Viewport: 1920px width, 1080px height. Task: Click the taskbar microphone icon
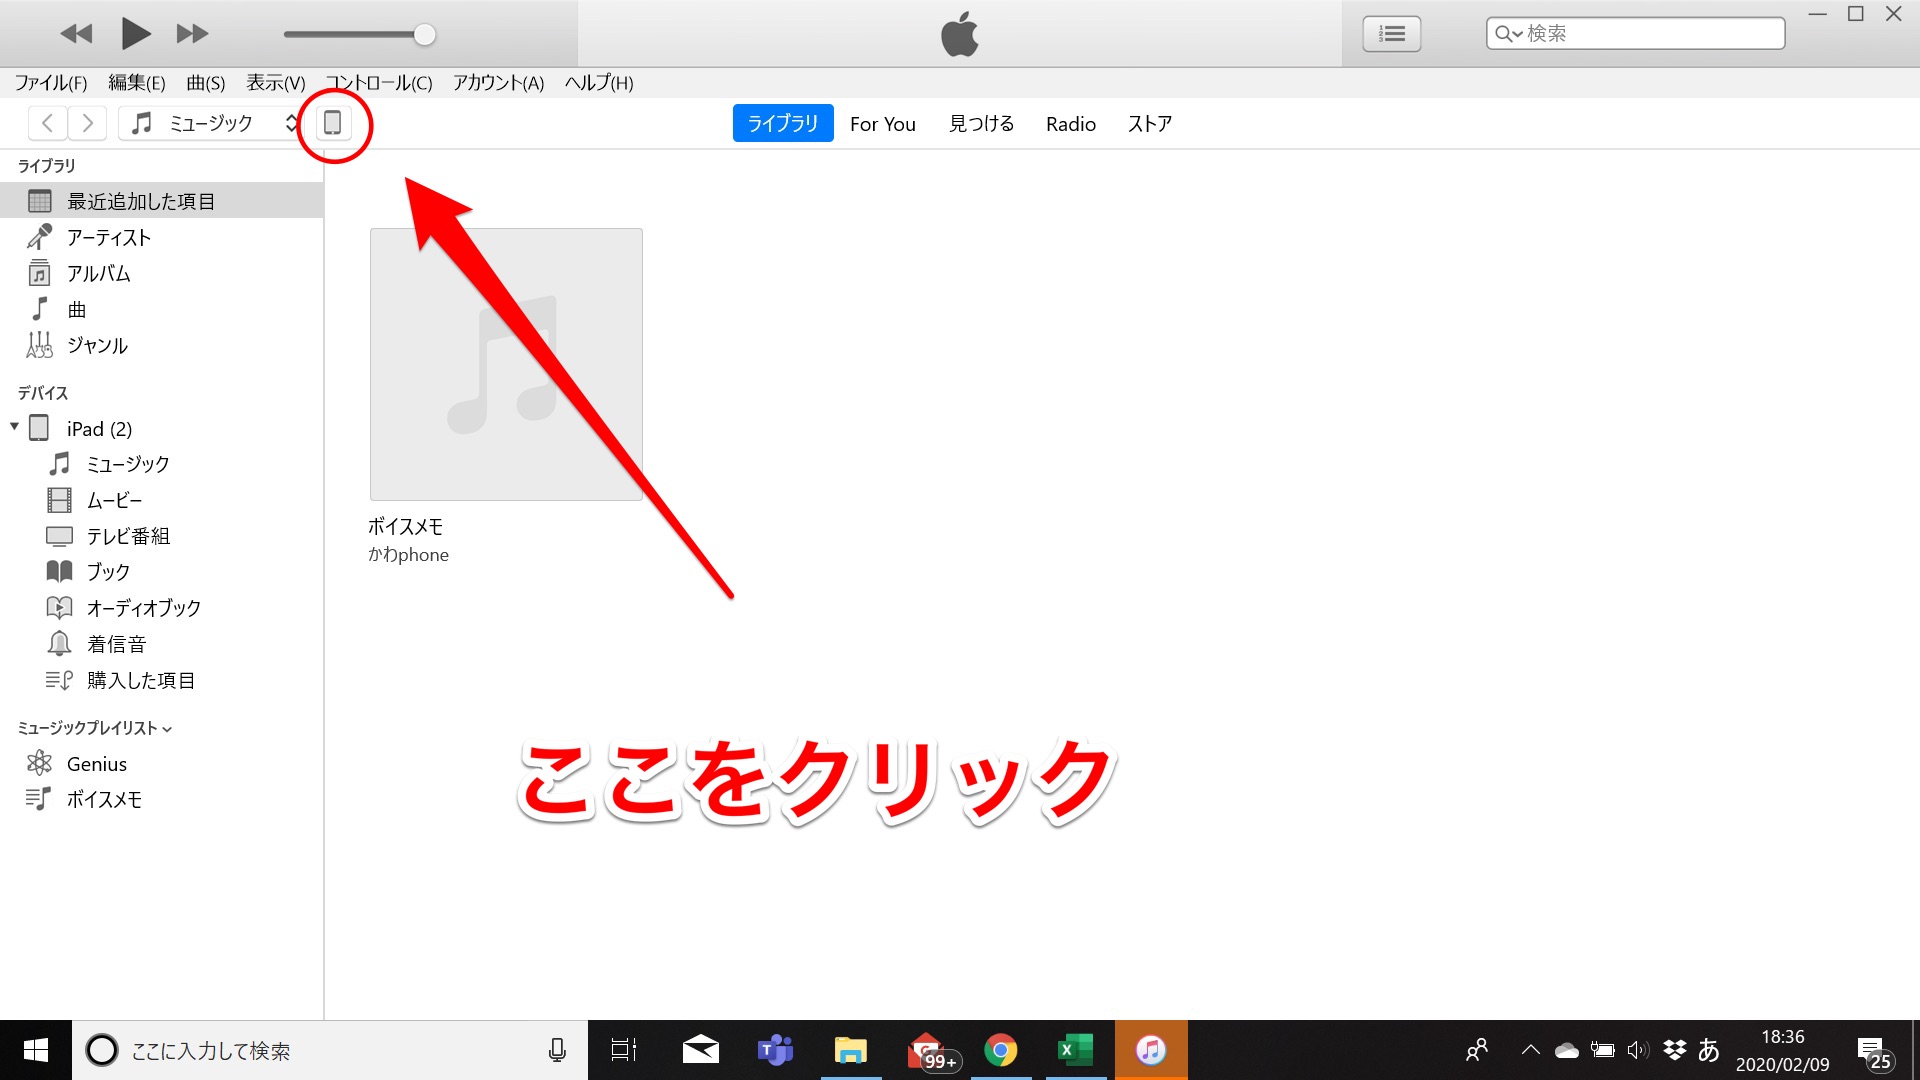(558, 1050)
